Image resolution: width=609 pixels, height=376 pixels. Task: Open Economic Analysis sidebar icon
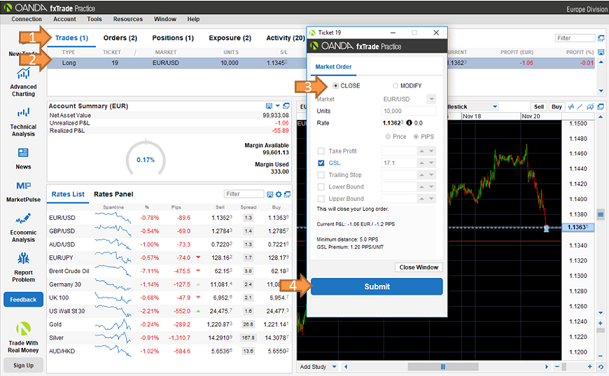[23, 218]
